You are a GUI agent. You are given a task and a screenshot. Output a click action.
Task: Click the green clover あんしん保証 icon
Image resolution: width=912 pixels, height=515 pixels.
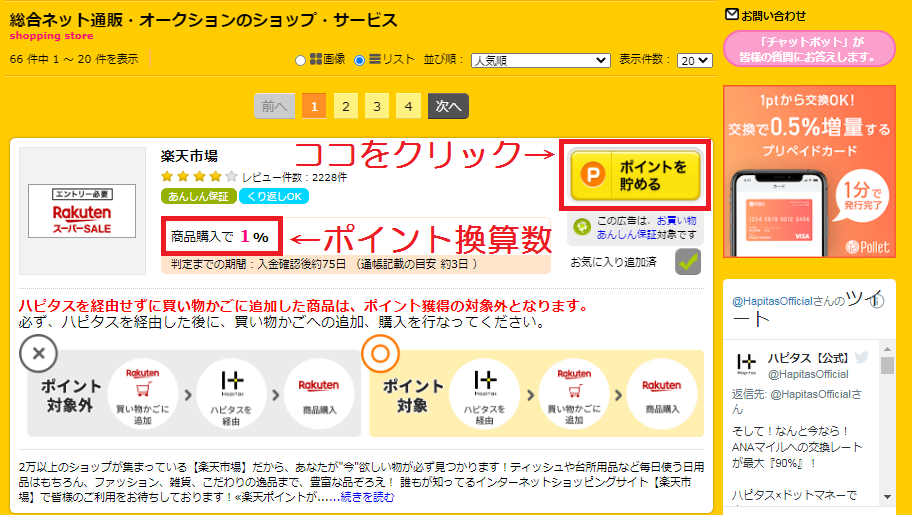(582, 227)
